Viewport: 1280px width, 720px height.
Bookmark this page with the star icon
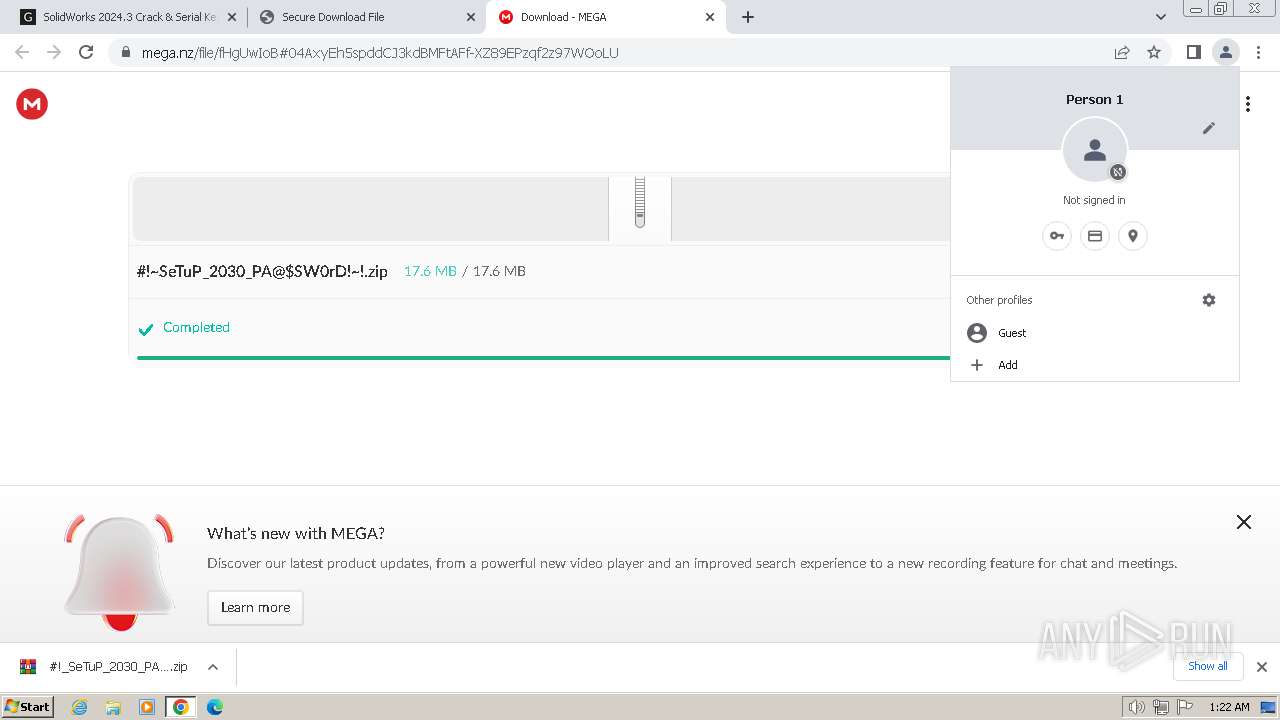pyautogui.click(x=1154, y=52)
